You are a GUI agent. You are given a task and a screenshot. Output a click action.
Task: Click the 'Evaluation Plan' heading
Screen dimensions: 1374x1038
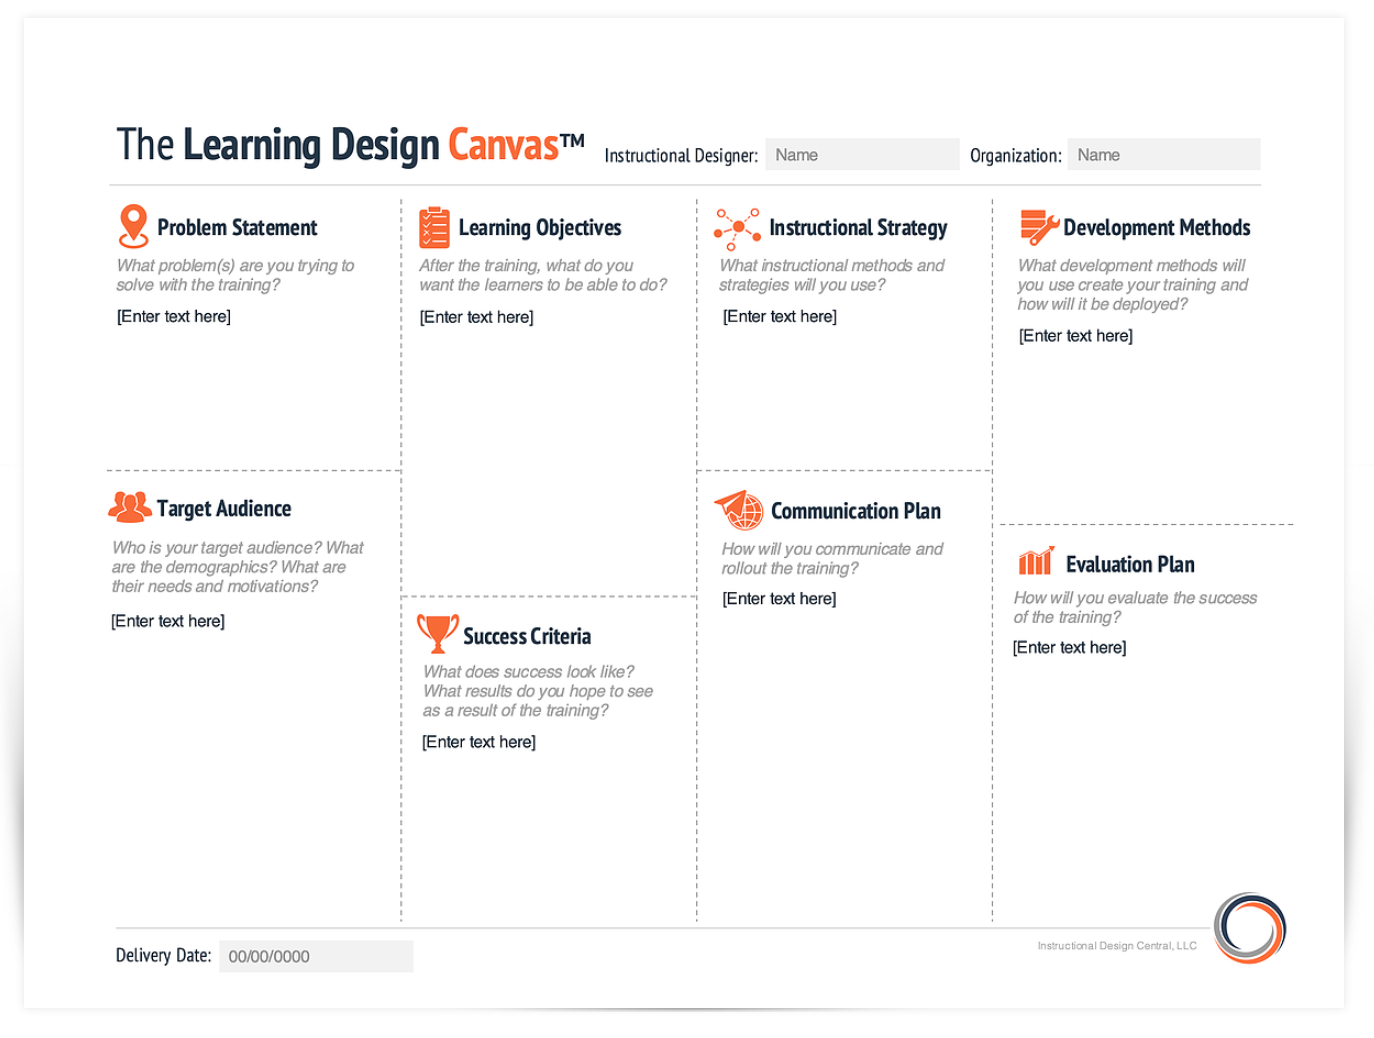pyautogui.click(x=1130, y=564)
